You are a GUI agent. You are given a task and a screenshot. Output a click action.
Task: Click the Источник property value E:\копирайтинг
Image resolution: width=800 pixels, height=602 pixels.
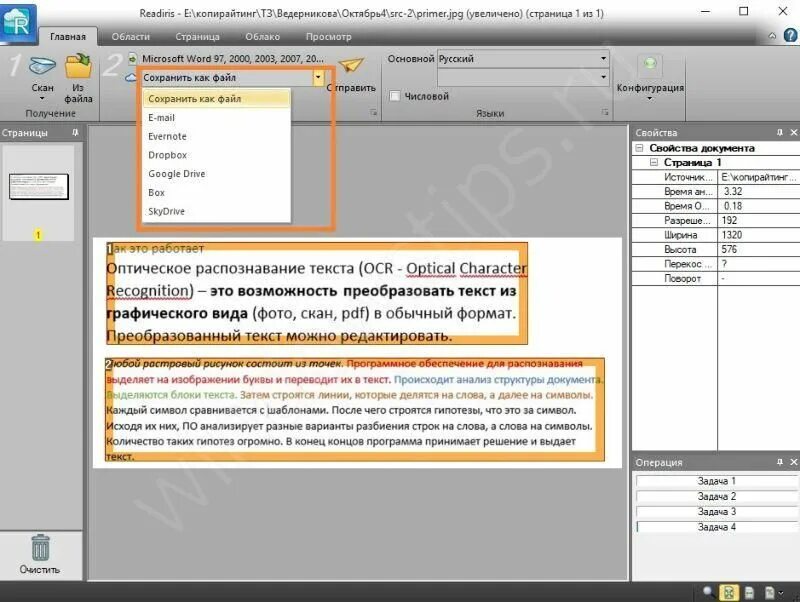point(758,177)
